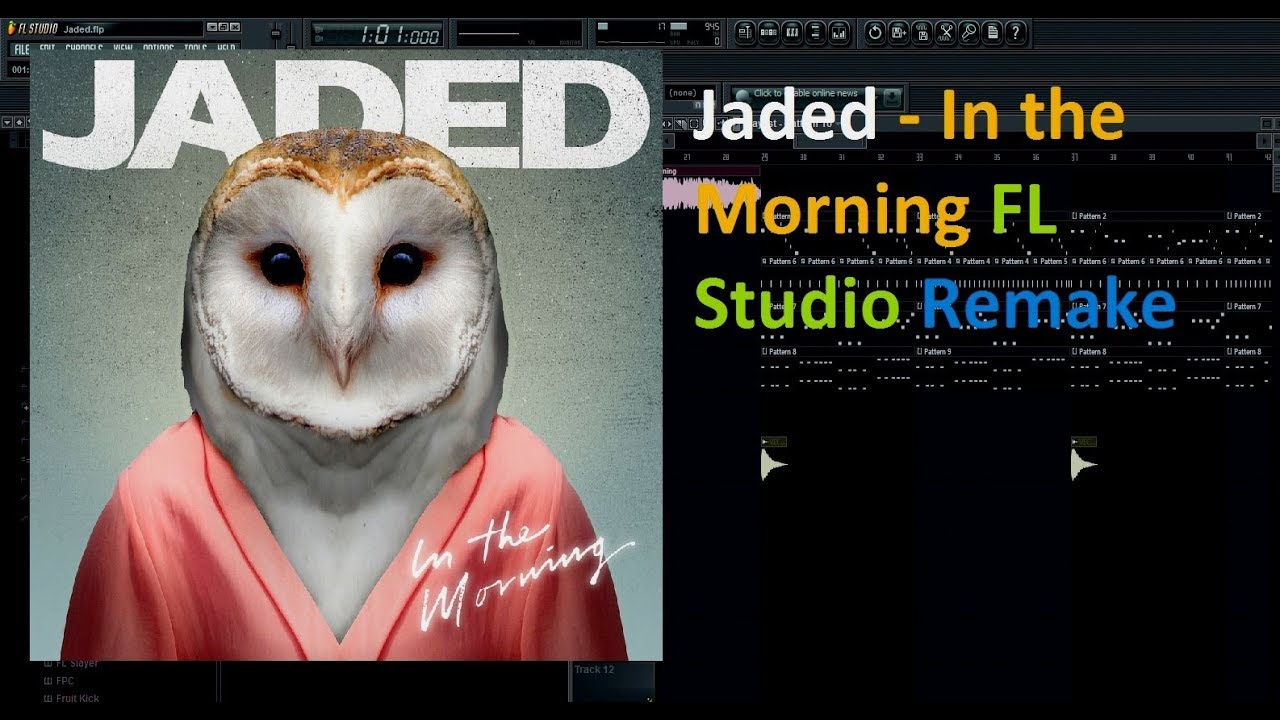Viewport: 1280px width, 720px height.
Task: Adjust the master volume slider
Action: [276, 34]
